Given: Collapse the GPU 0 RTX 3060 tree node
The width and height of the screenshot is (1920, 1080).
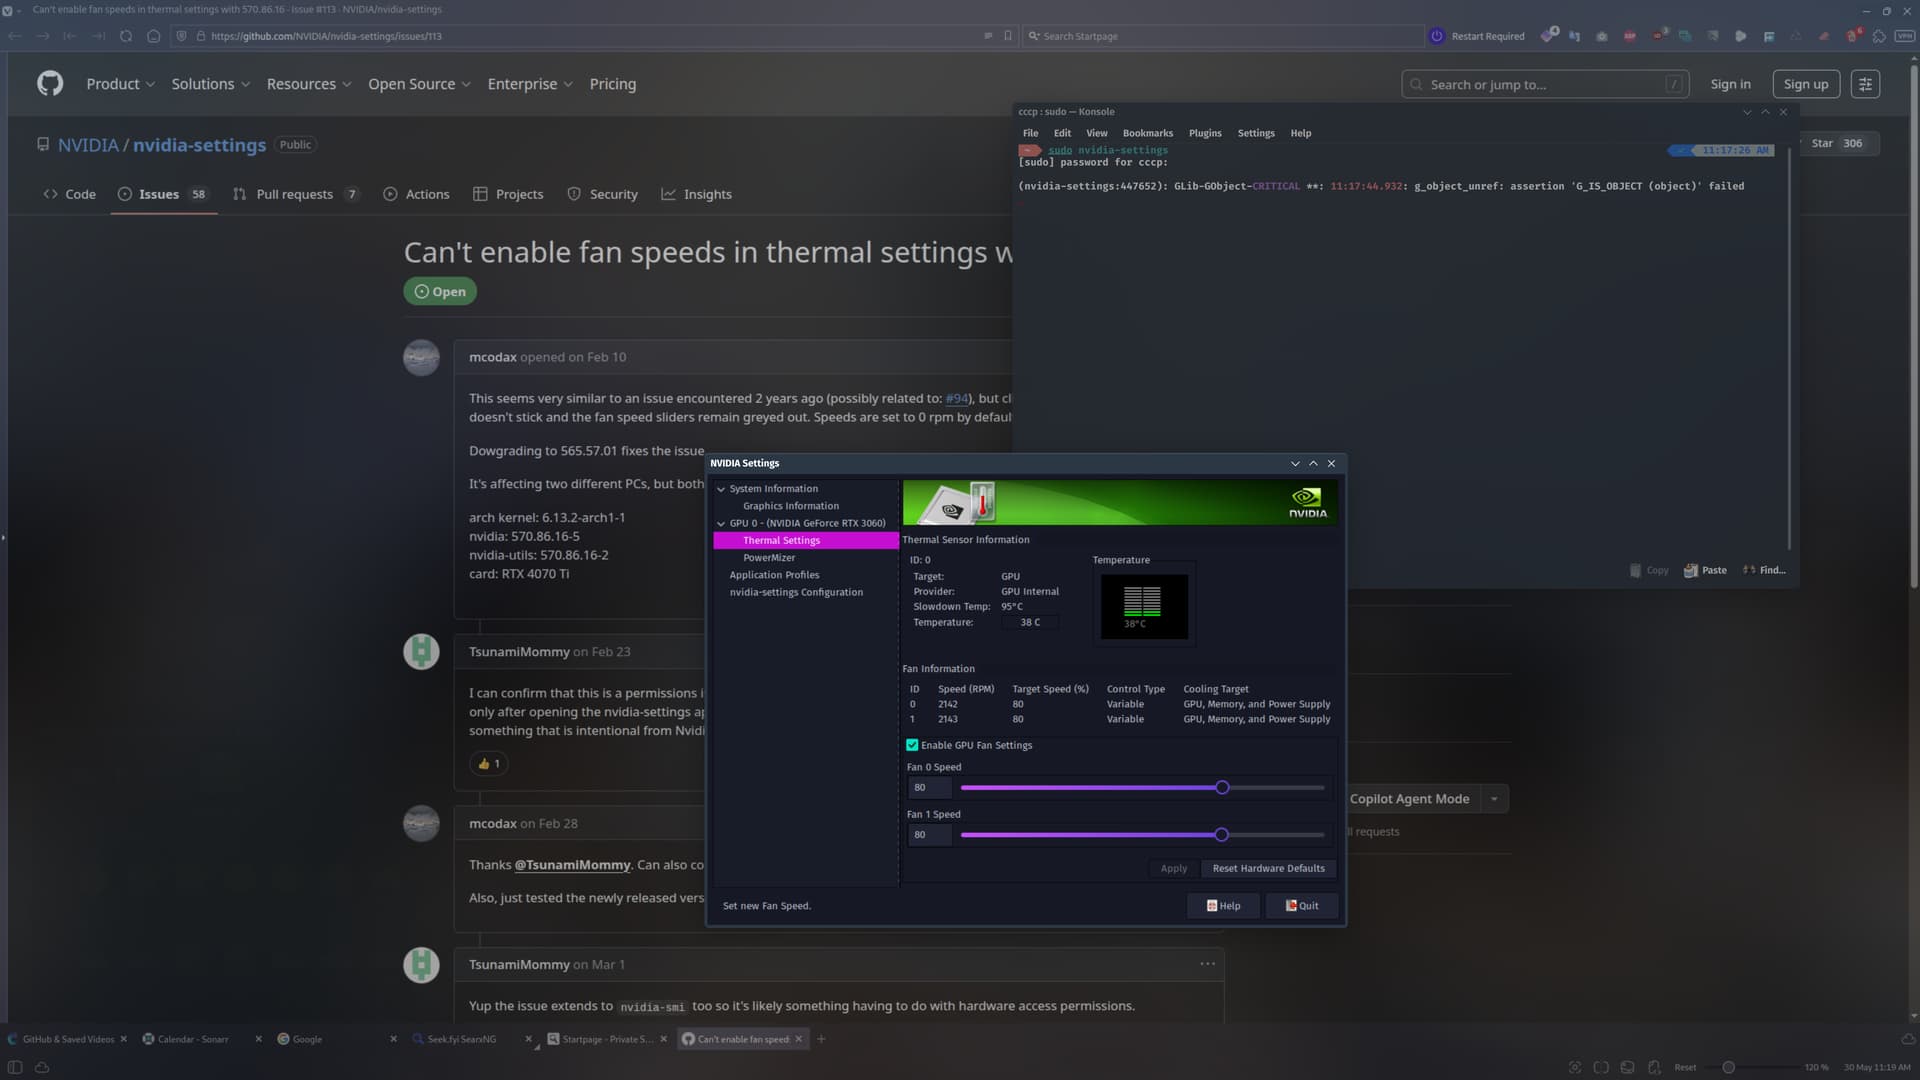Looking at the screenshot, I should (721, 523).
